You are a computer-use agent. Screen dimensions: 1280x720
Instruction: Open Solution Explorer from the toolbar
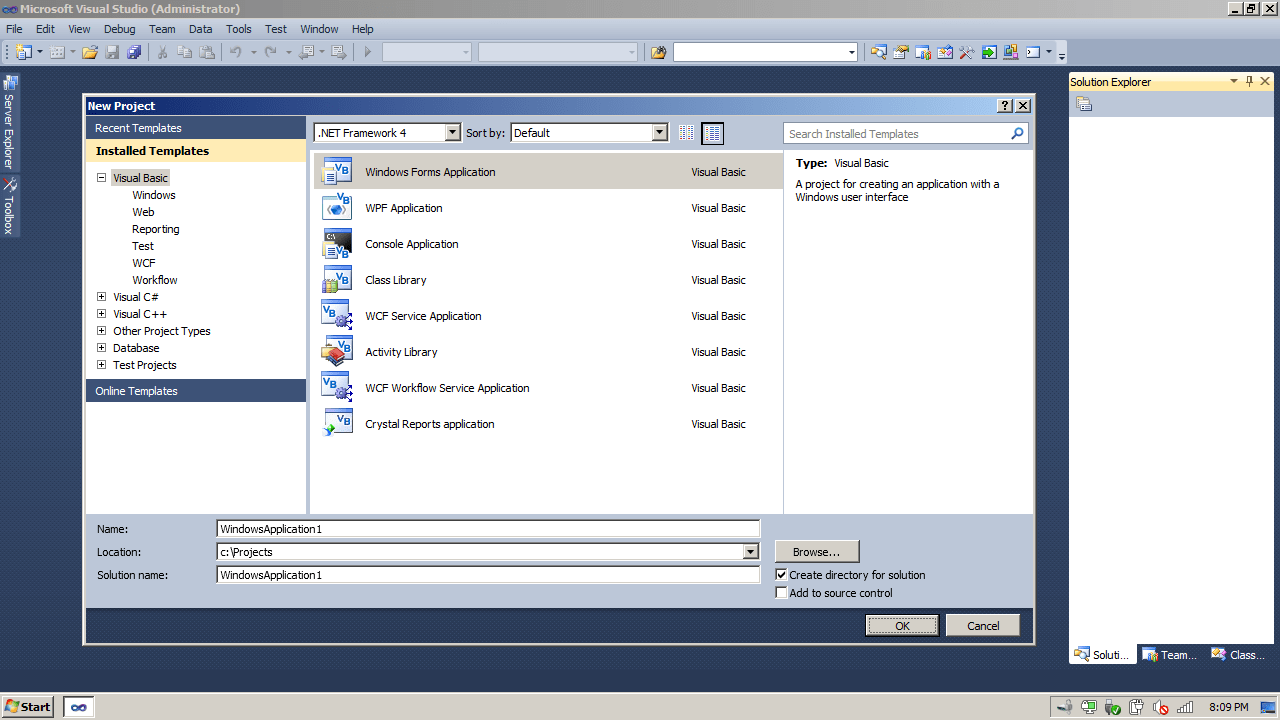pyautogui.click(x=879, y=52)
